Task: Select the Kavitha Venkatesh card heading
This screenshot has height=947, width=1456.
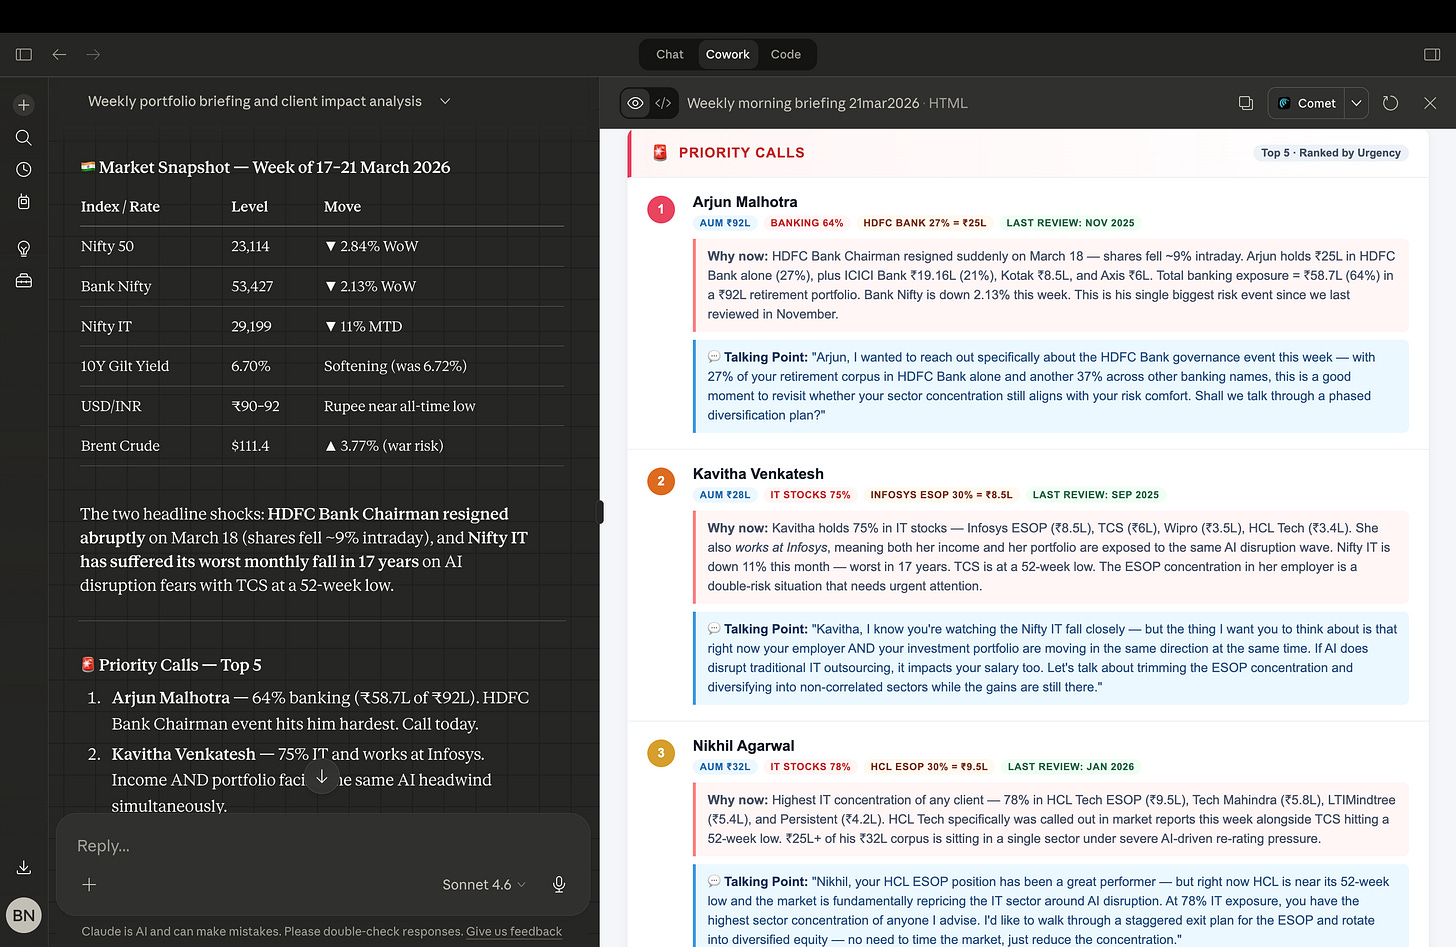Action: click(x=758, y=474)
